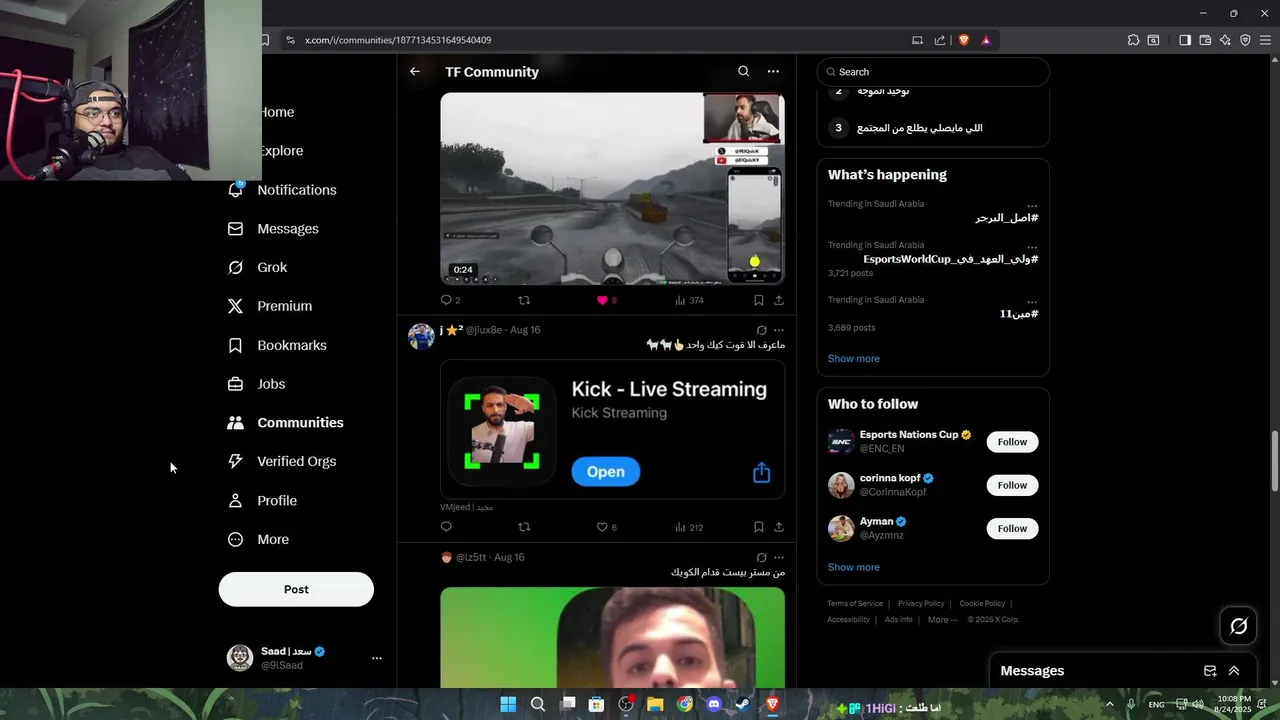The image size is (1280, 720).
Task: Click the Windows Start button
Action: click(x=508, y=704)
